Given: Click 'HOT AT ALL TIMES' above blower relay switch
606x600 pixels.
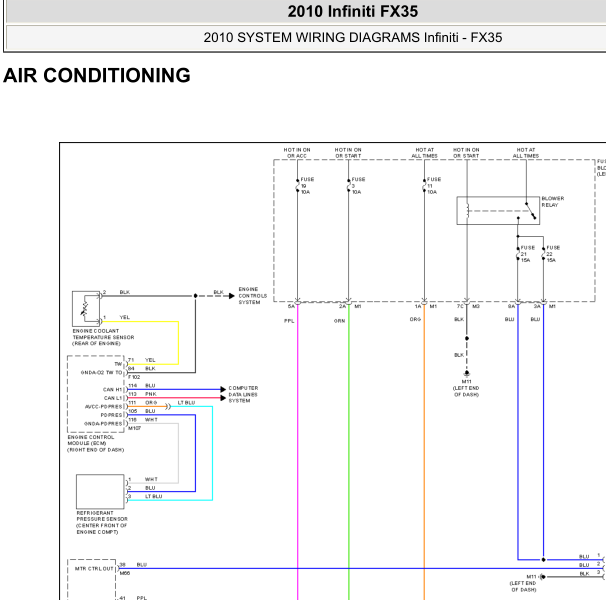Looking at the screenshot, I should 526,153.
